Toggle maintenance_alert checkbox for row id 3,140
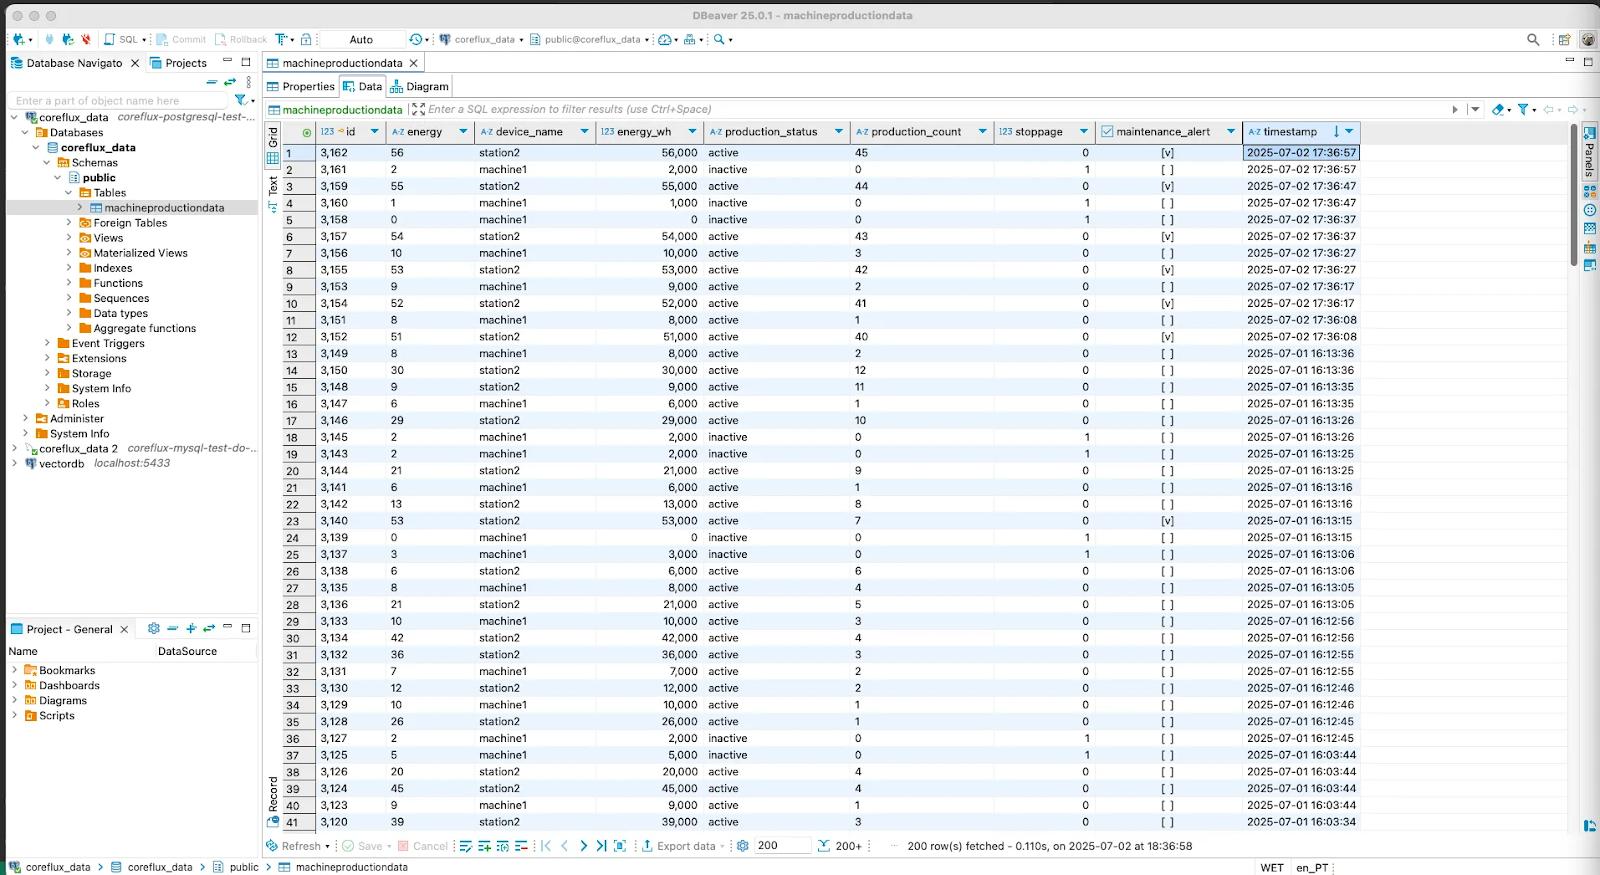The height and width of the screenshot is (875, 1600). pos(1167,521)
